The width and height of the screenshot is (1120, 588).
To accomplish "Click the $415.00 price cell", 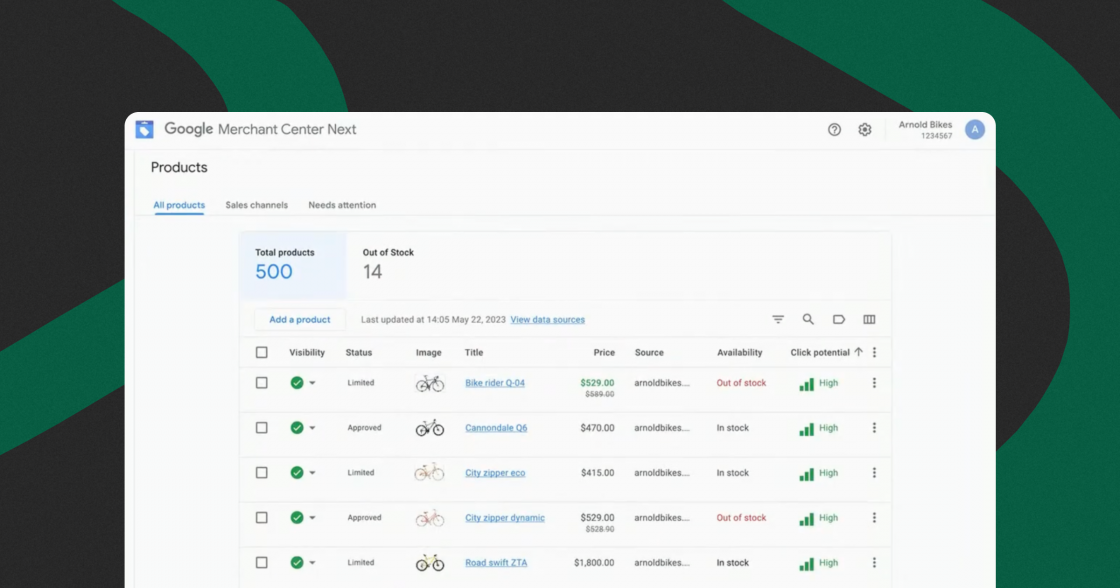I will coord(598,473).
